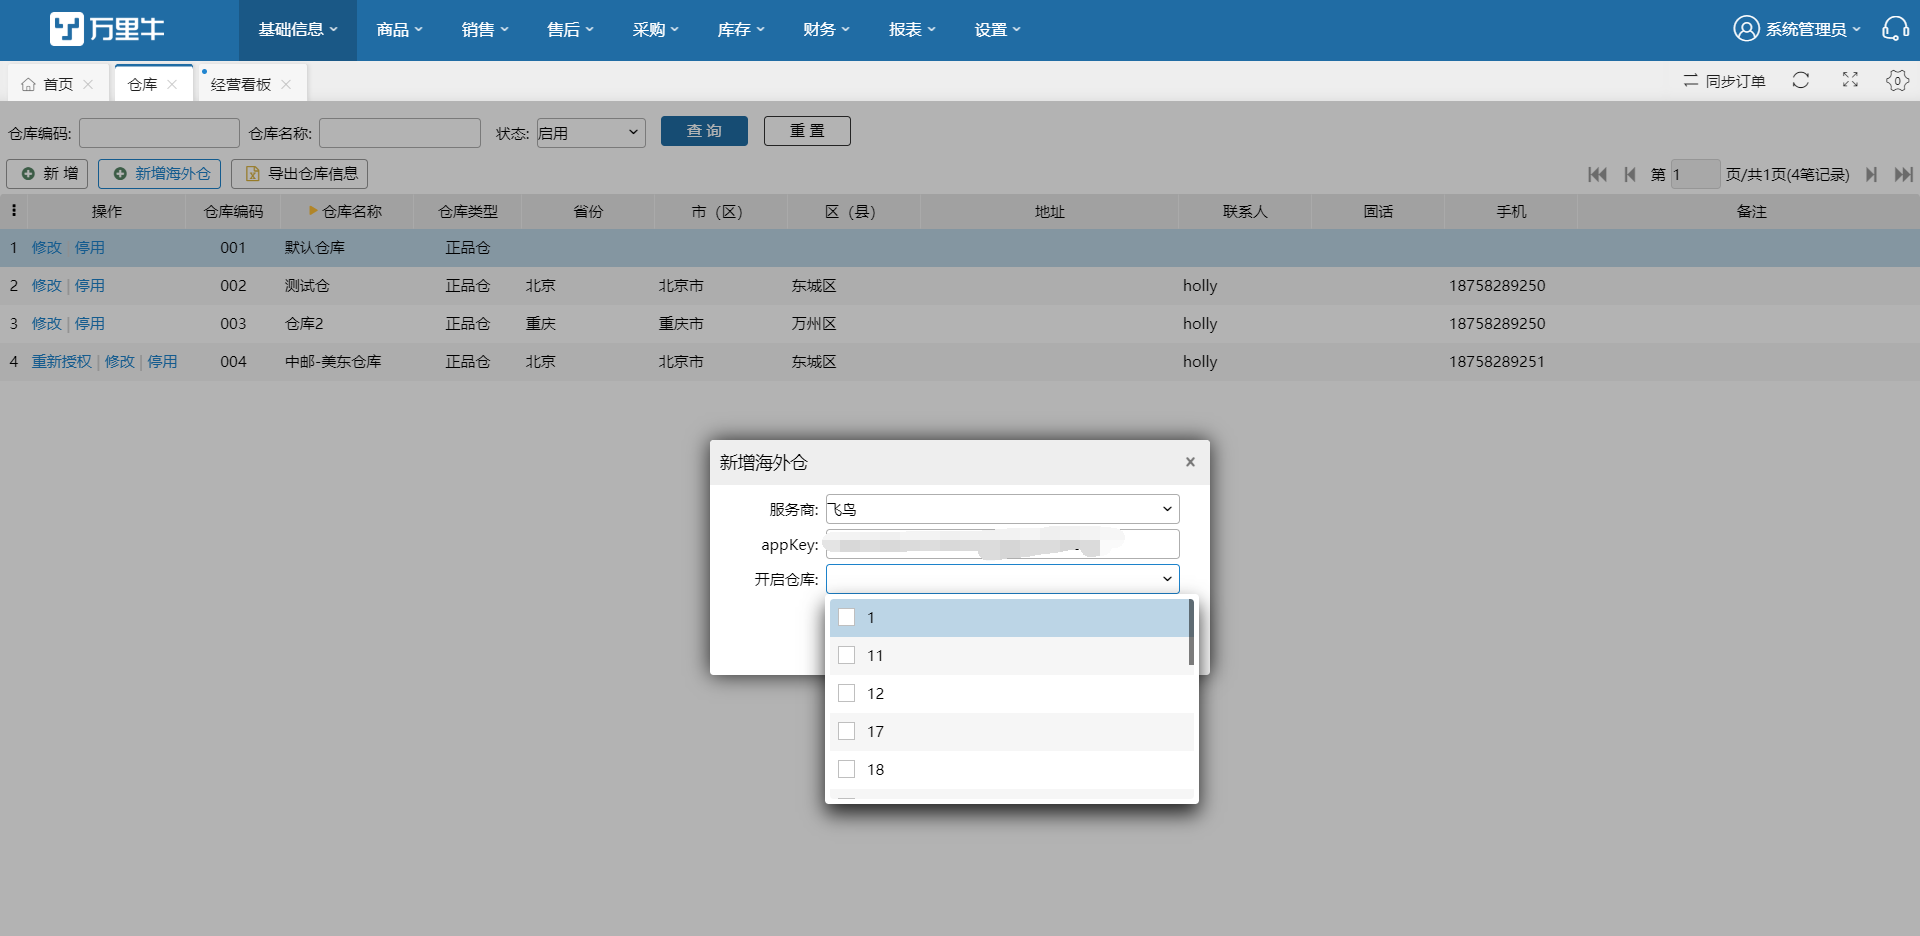Expand the 采购 menu
The image size is (1920, 936).
[655, 30]
